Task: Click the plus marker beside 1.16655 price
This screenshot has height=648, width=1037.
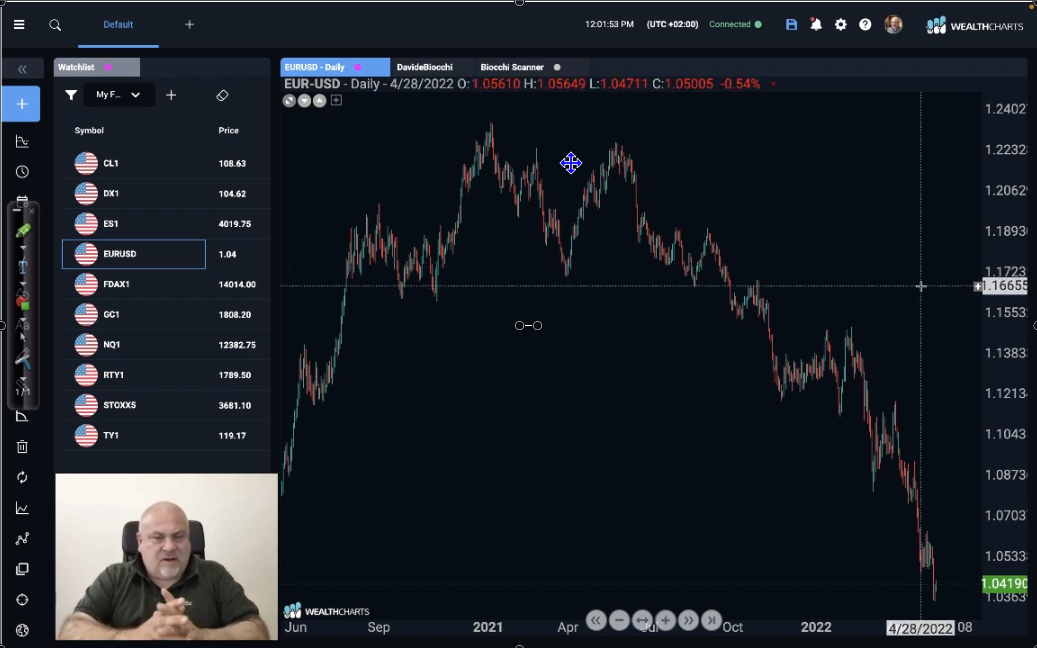Action: pyautogui.click(x=977, y=286)
